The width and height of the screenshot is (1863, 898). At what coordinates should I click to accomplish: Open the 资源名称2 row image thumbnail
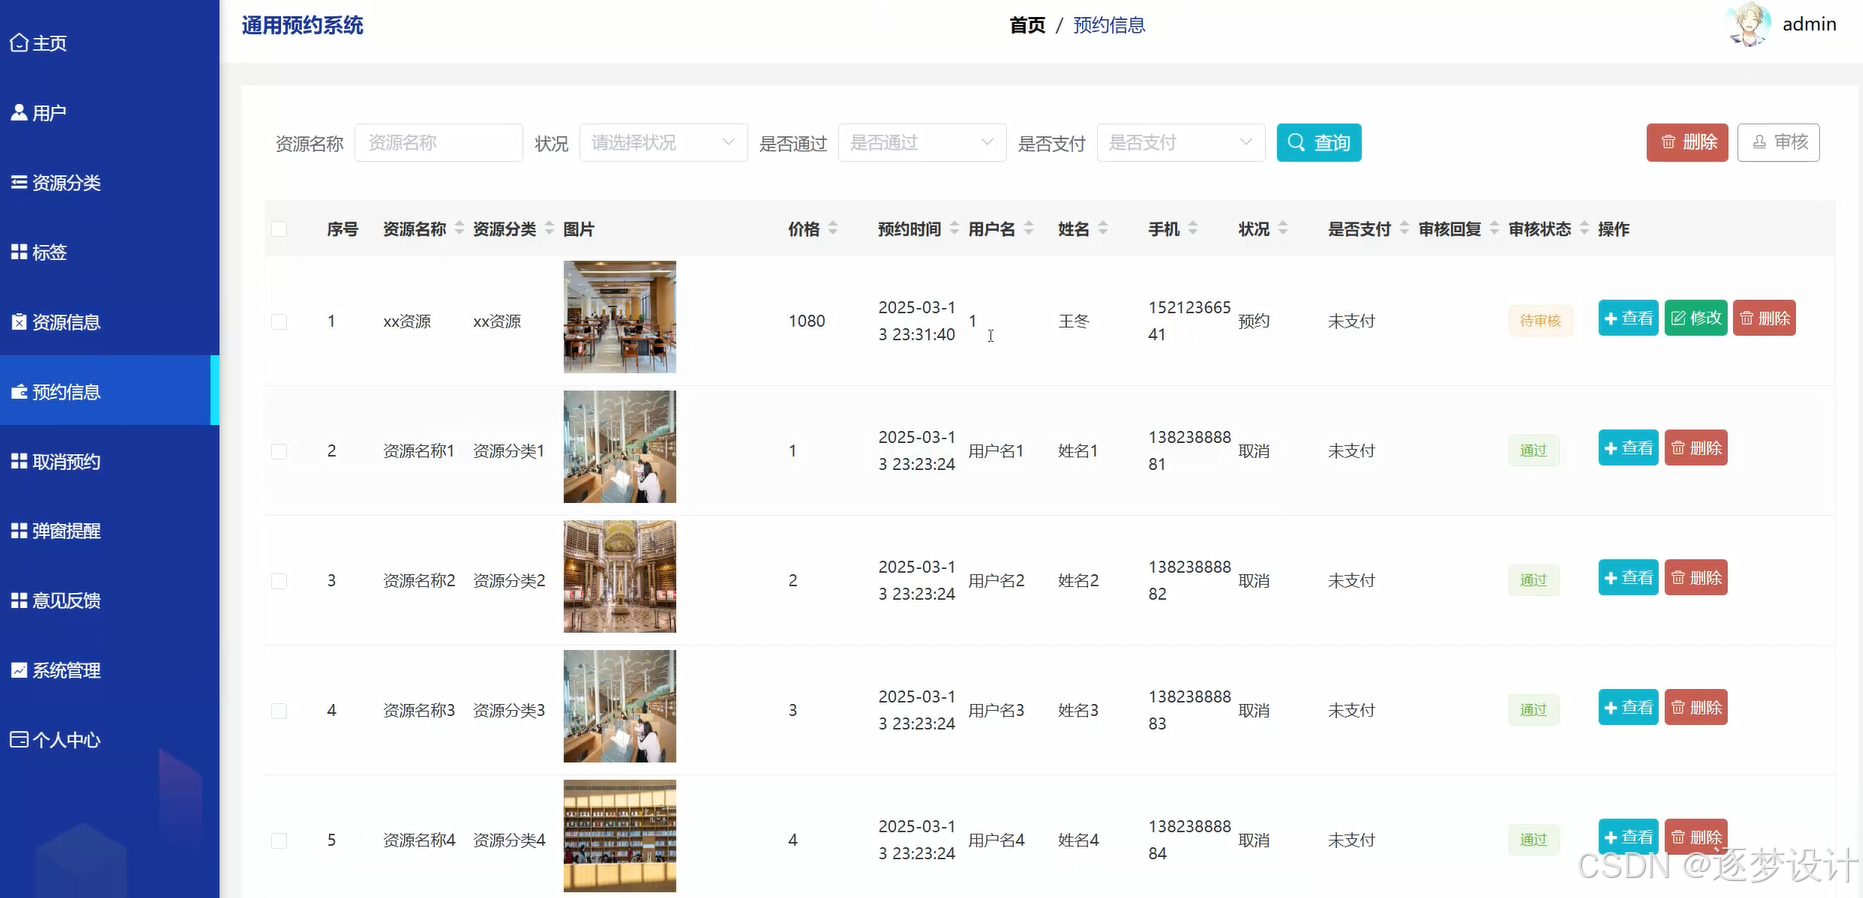[x=620, y=577]
